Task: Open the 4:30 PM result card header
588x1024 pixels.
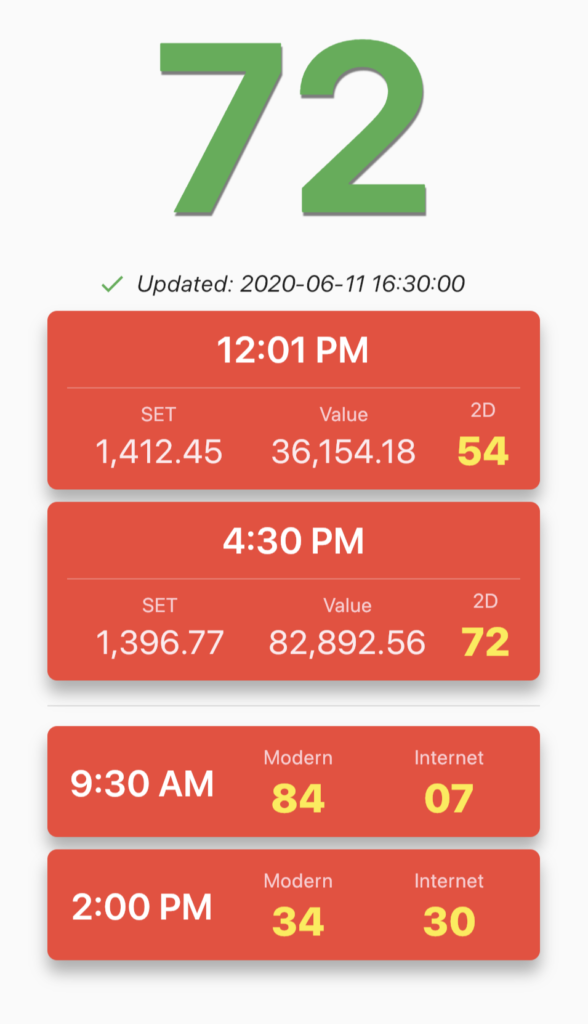Action: coord(293,541)
